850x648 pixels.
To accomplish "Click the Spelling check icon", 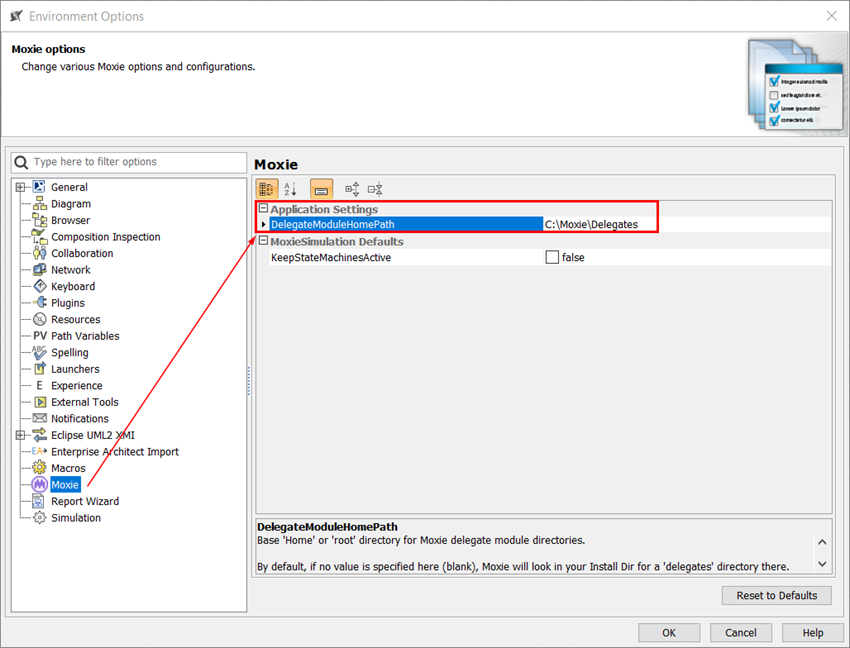I will click(40, 352).
